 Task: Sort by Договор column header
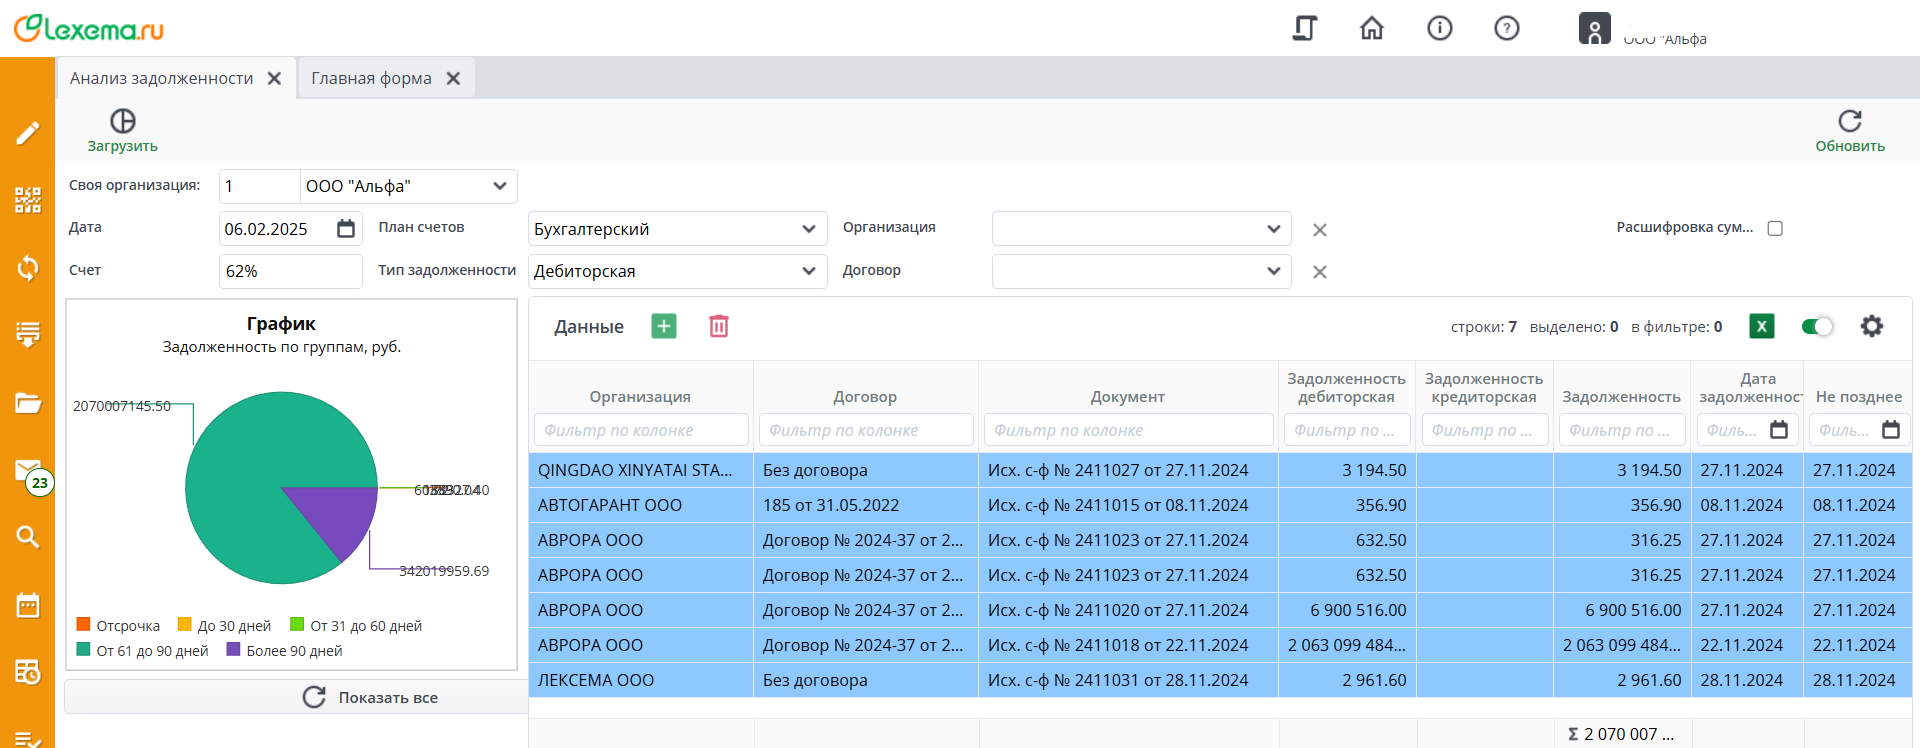tap(865, 397)
